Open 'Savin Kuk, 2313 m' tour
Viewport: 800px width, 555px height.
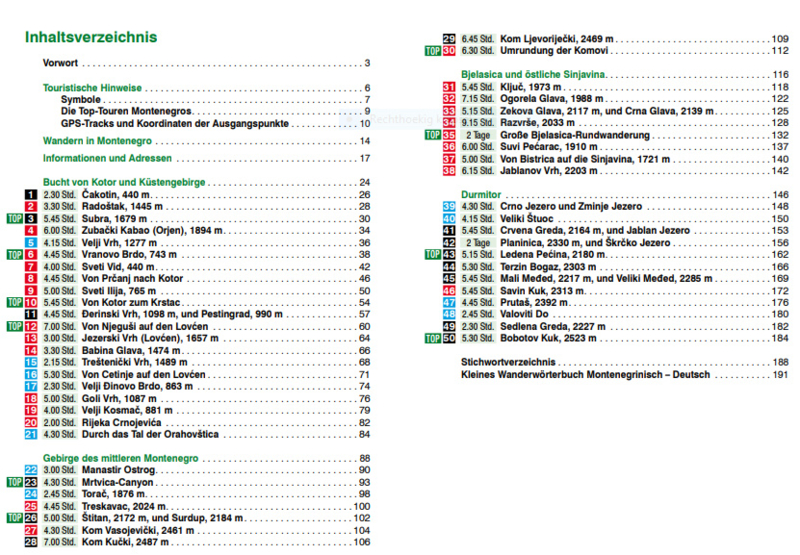click(542, 291)
